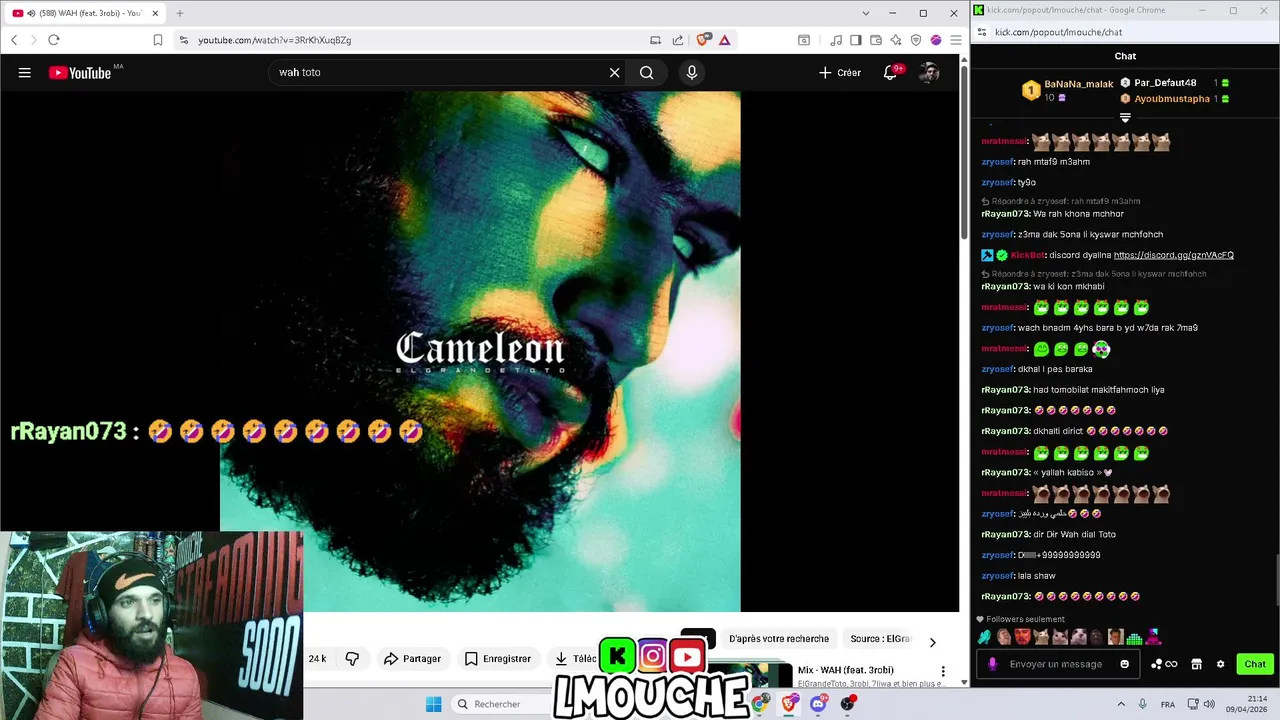1280x720 pixels.
Task: Open discord.gg link in Kick chat
Action: 1173,255
